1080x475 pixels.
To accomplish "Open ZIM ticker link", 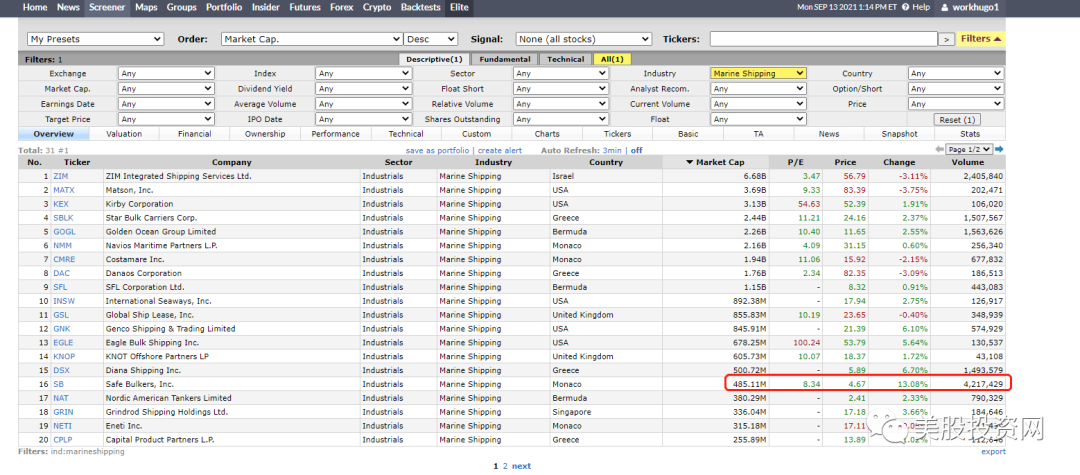I will (61, 176).
